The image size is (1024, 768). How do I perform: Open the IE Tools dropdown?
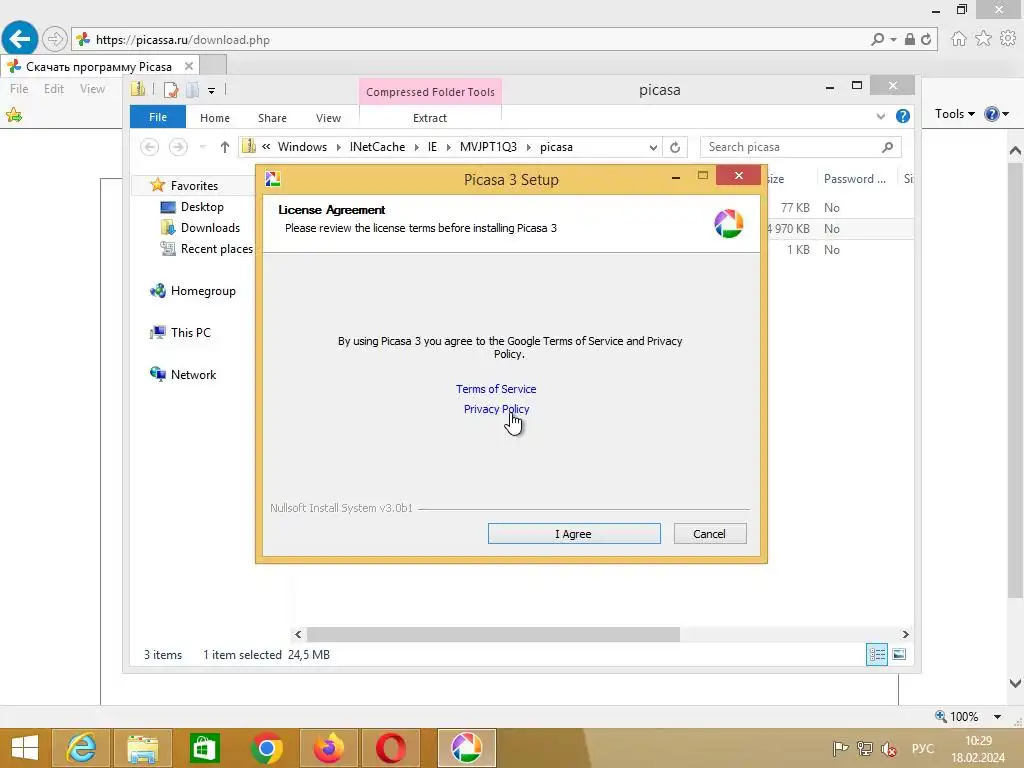pyautogui.click(x=954, y=114)
